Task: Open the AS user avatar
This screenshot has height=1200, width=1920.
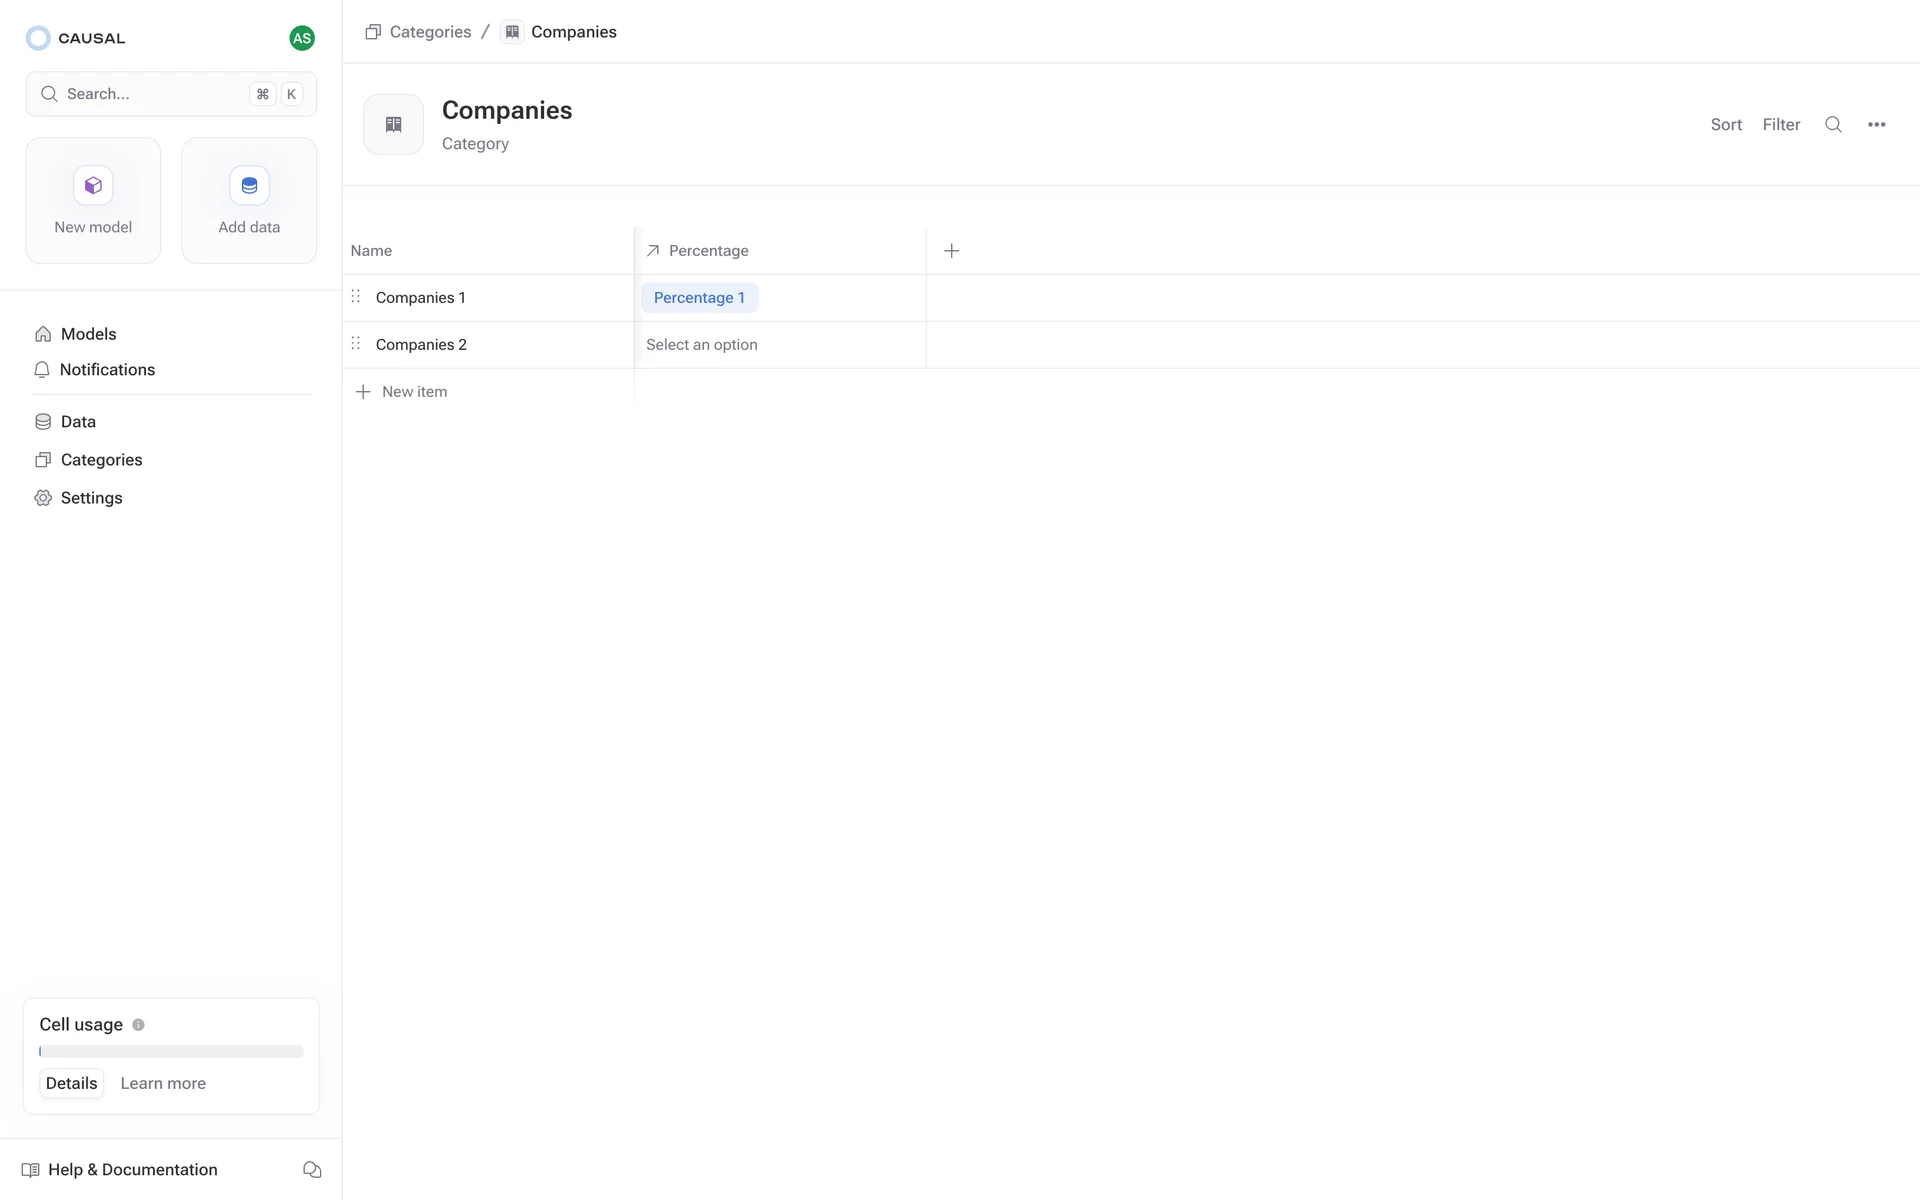Action: point(302,38)
